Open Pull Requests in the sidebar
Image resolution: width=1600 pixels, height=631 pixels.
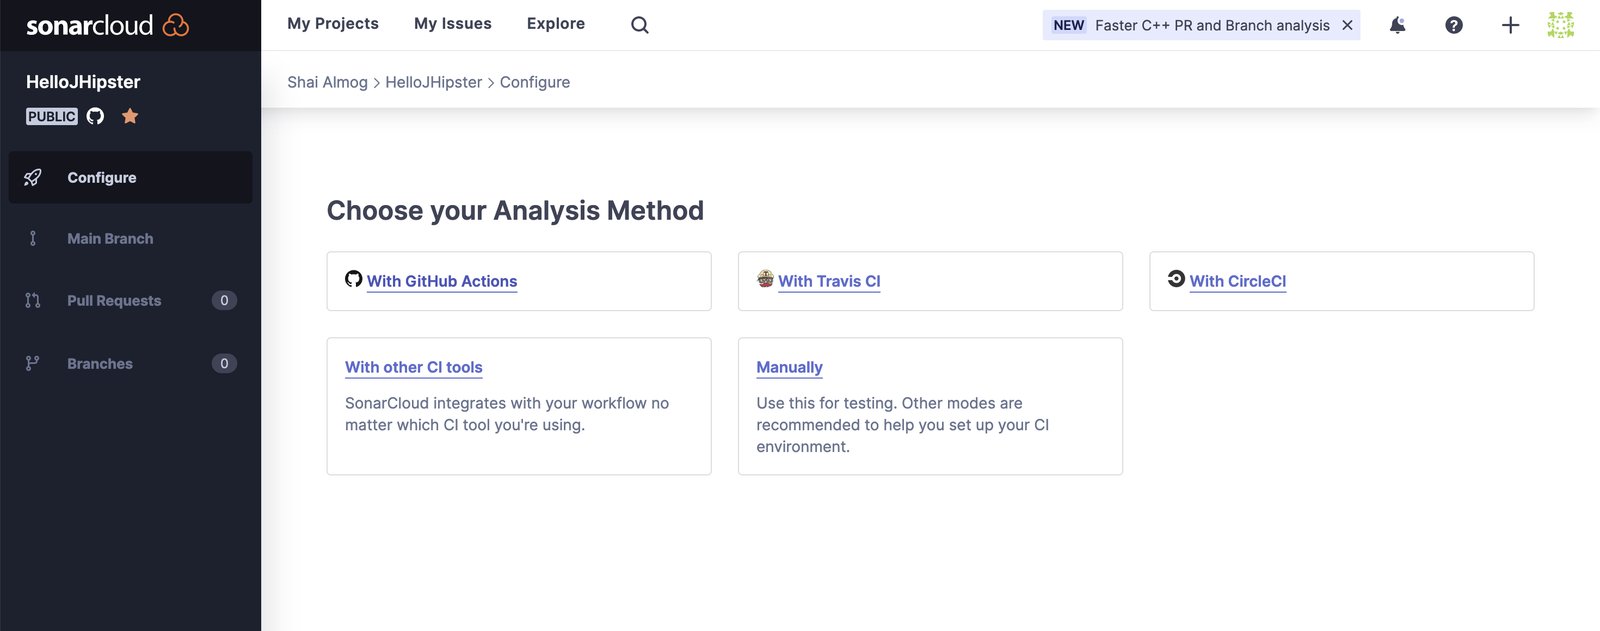click(x=130, y=300)
